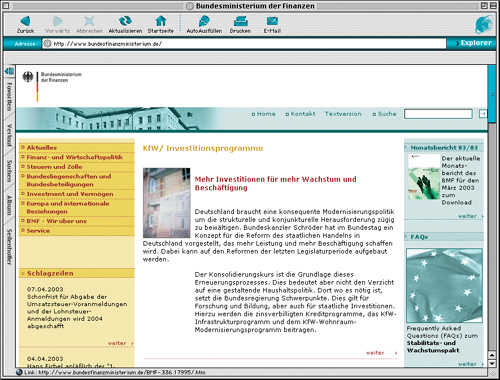Open Investment und Vermögen section
Image resolution: width=500 pixels, height=380 pixels.
[70, 194]
